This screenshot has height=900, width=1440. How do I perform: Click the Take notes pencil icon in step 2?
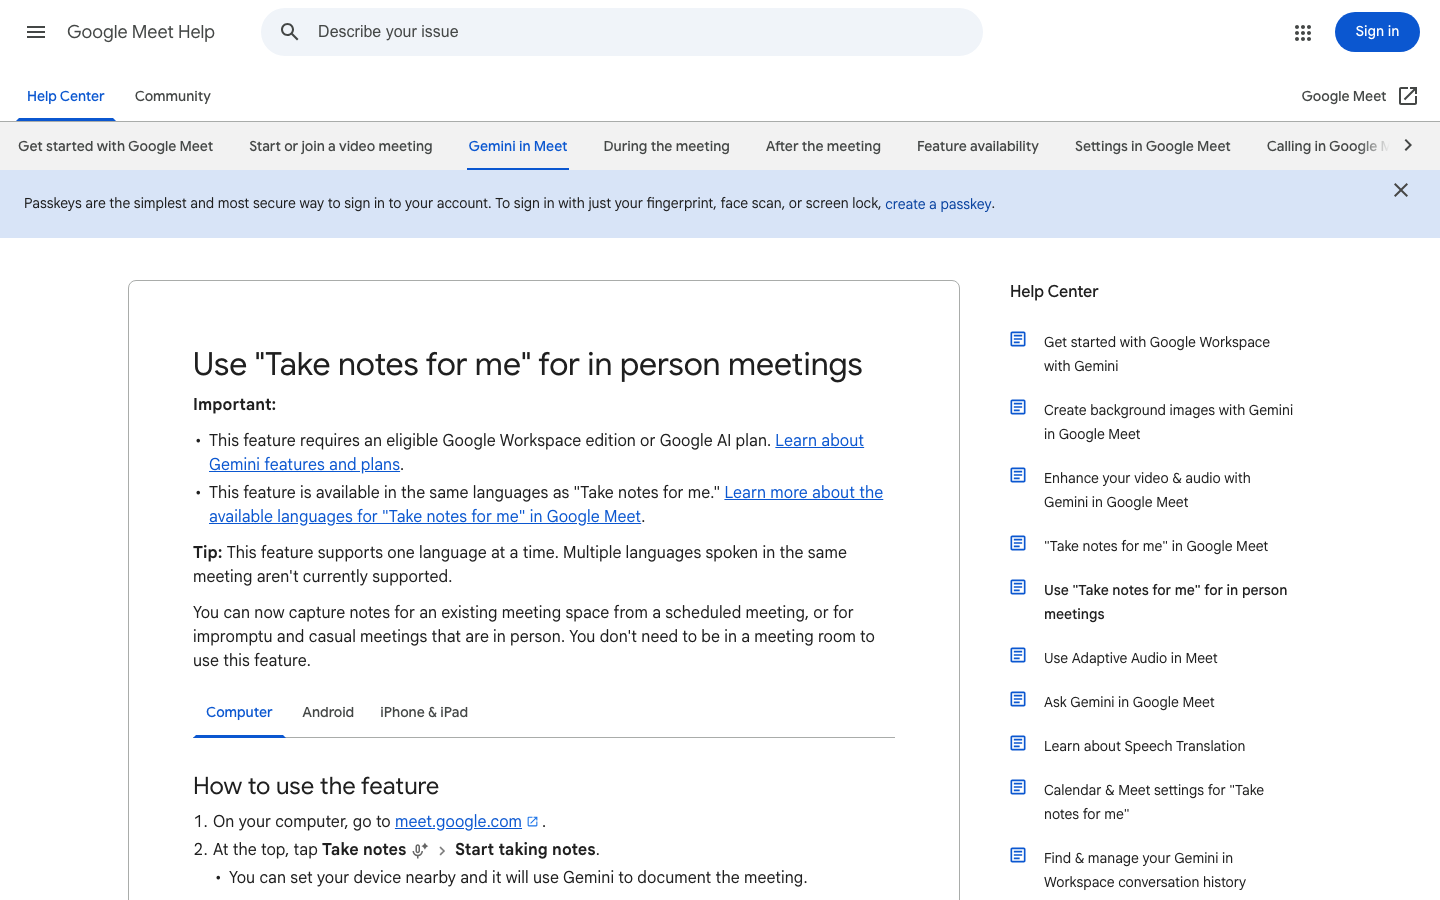(420, 850)
